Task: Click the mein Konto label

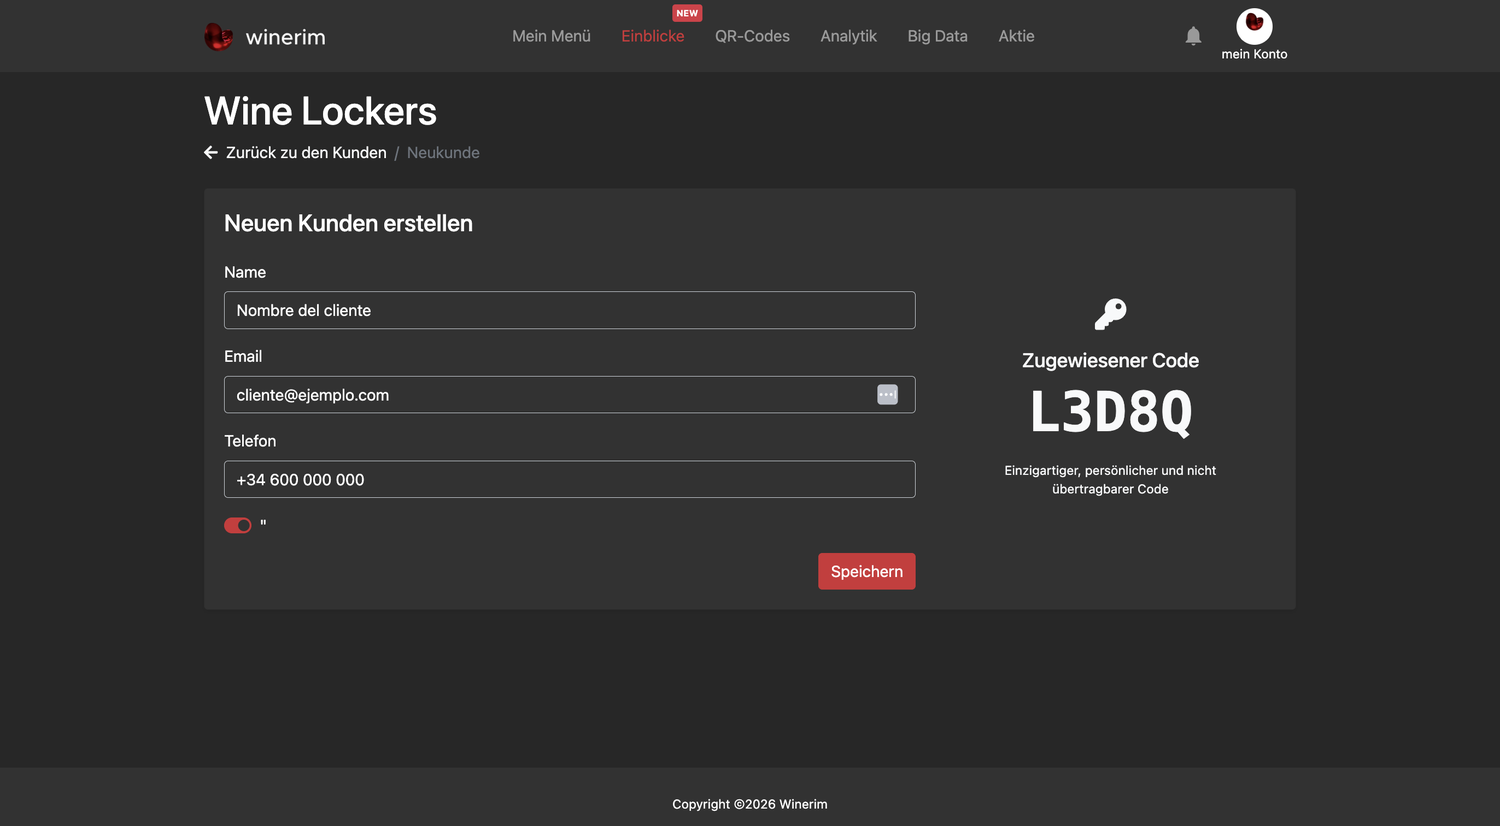Action: [x=1254, y=54]
